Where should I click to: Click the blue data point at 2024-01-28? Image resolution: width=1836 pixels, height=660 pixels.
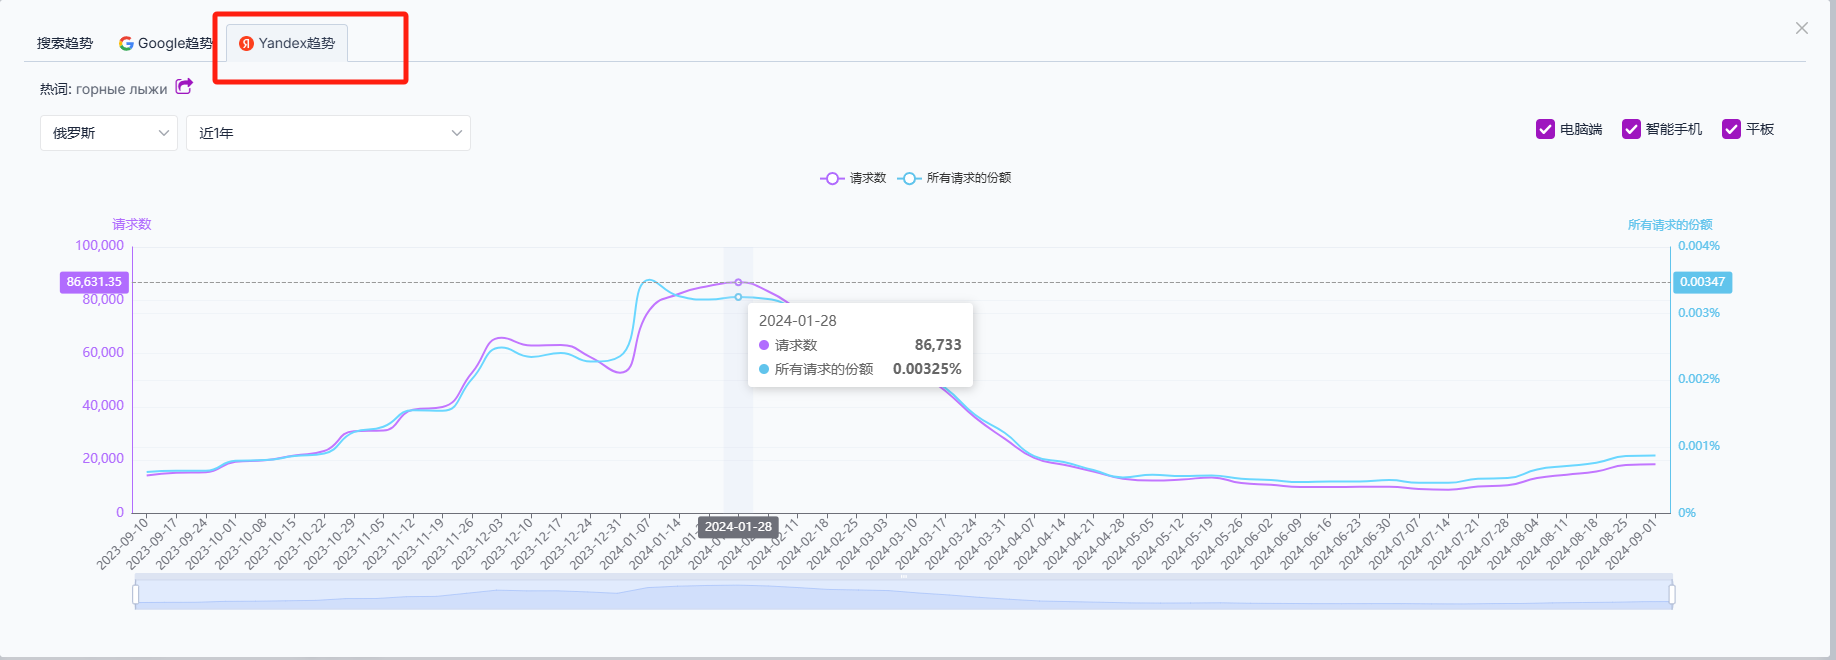(x=739, y=297)
